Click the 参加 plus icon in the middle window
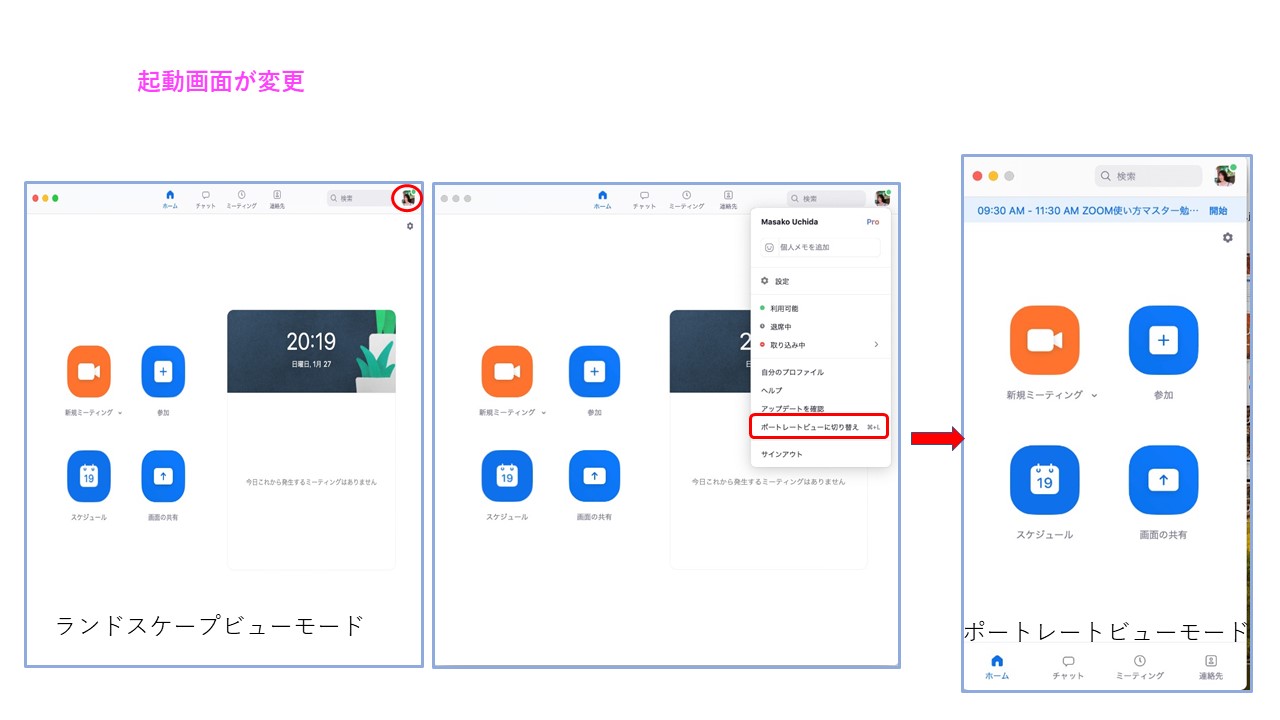 point(594,371)
